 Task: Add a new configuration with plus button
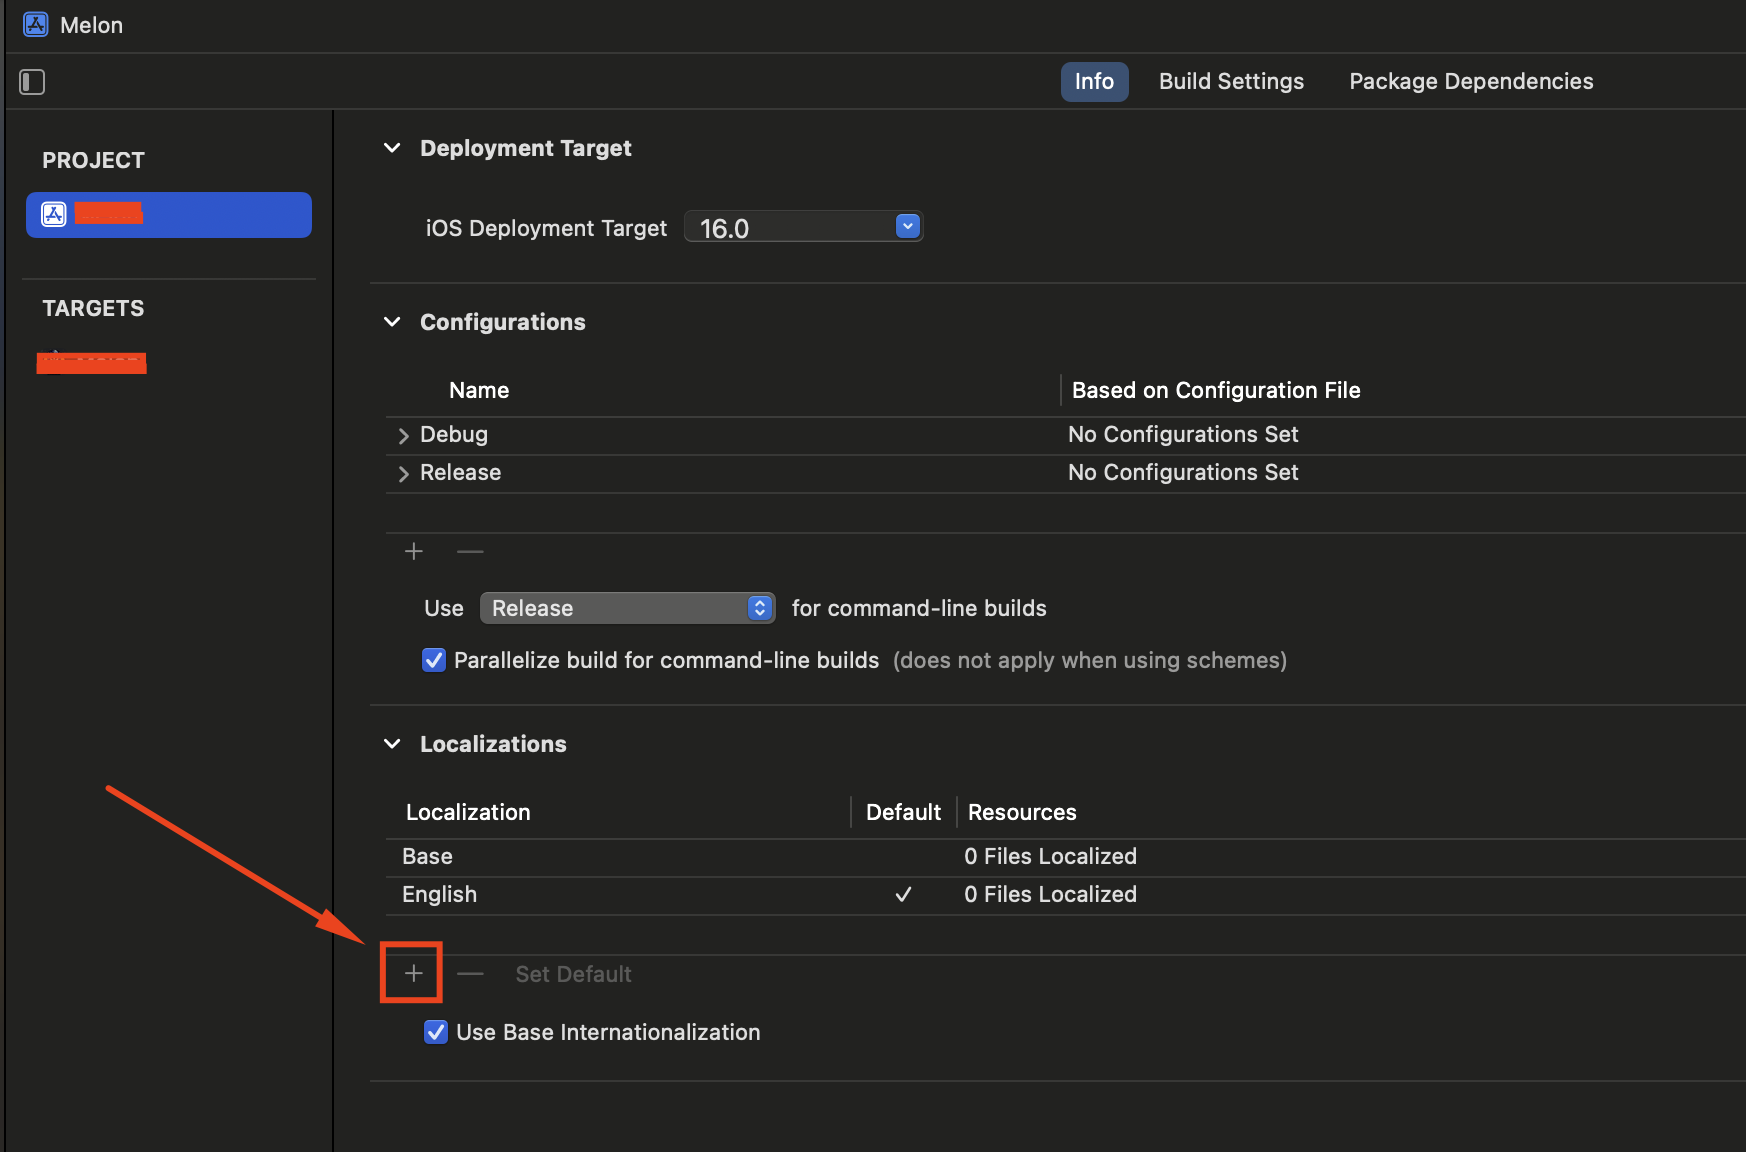[x=414, y=551]
